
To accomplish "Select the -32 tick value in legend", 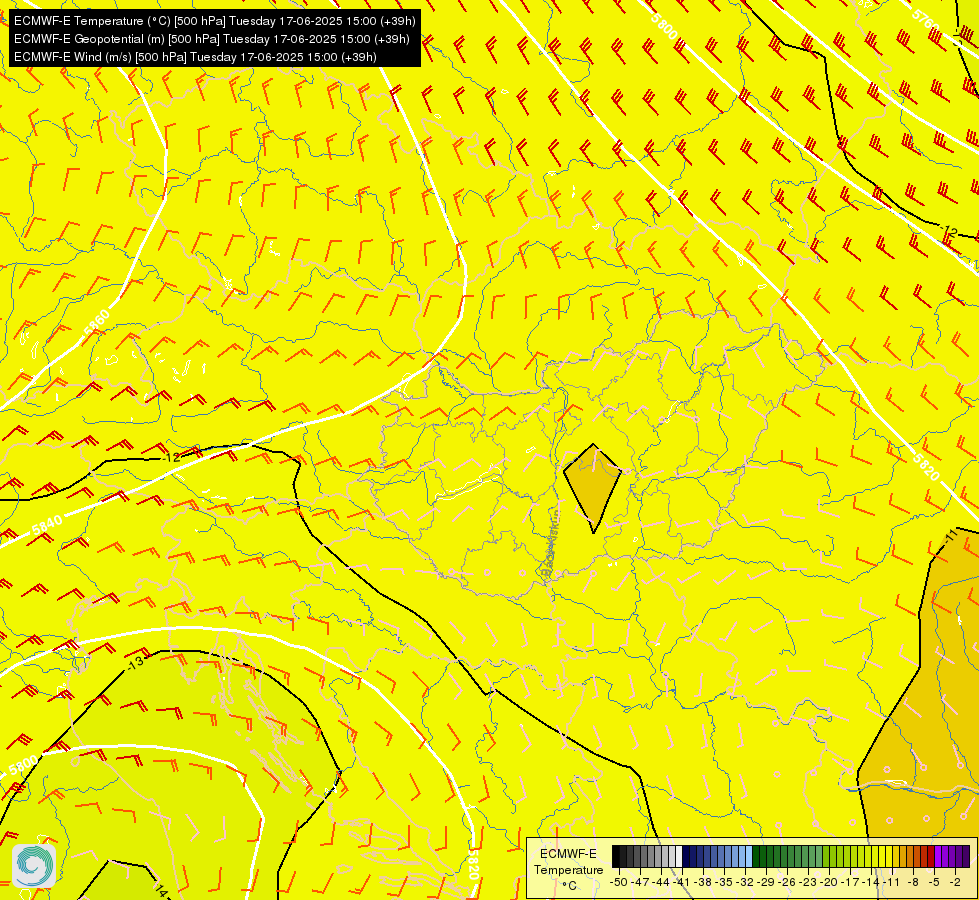I will coord(745,882).
